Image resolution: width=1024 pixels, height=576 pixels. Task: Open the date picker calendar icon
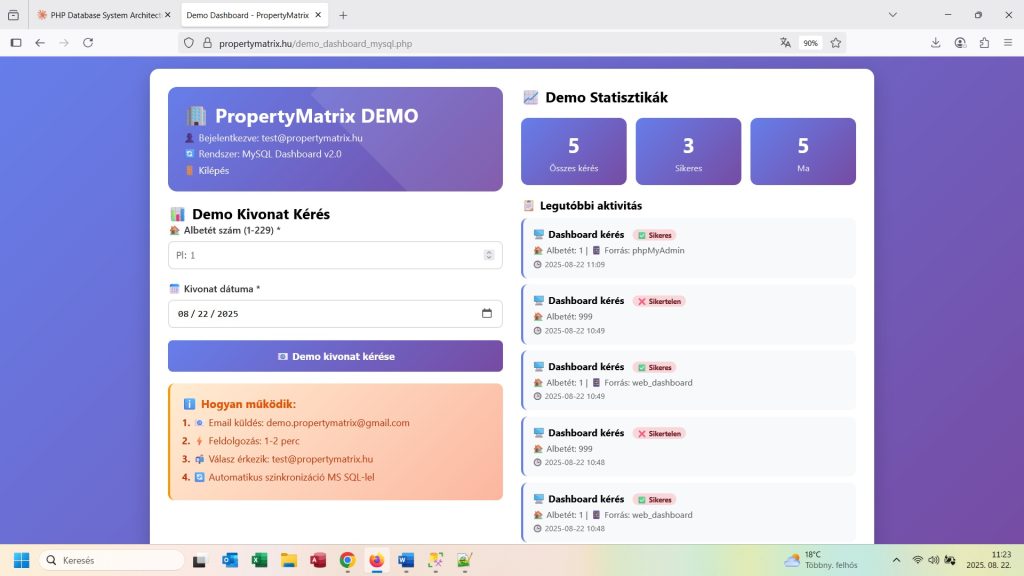click(x=487, y=313)
